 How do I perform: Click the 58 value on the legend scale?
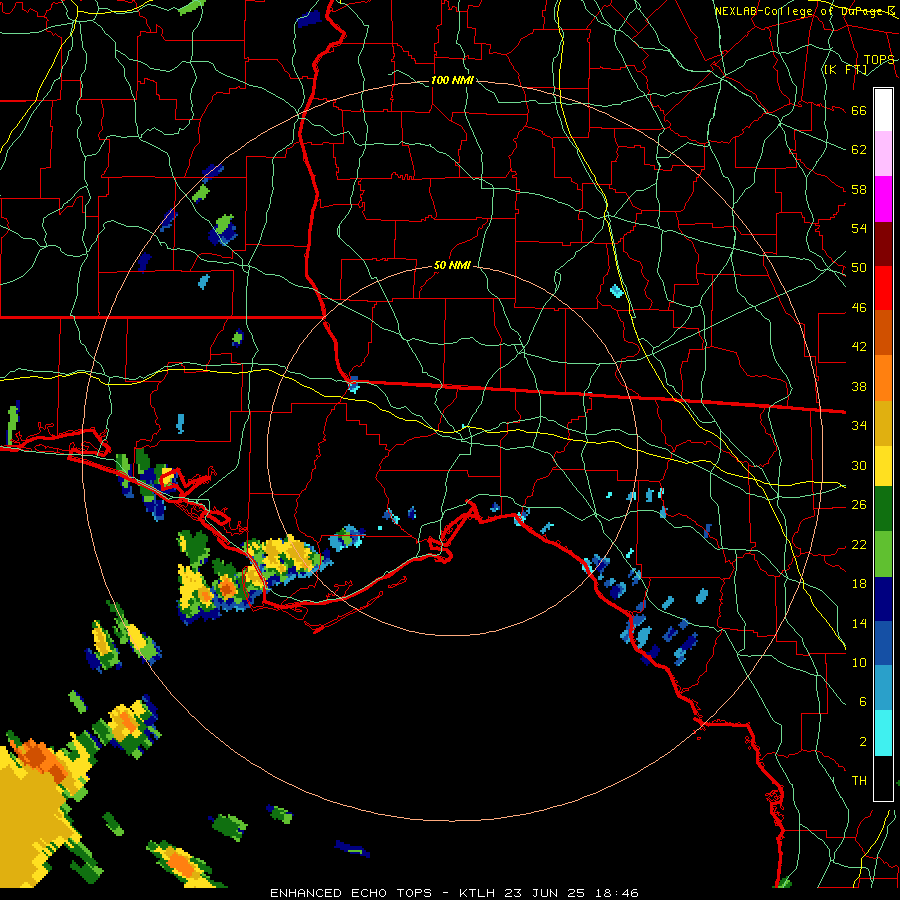(x=859, y=189)
